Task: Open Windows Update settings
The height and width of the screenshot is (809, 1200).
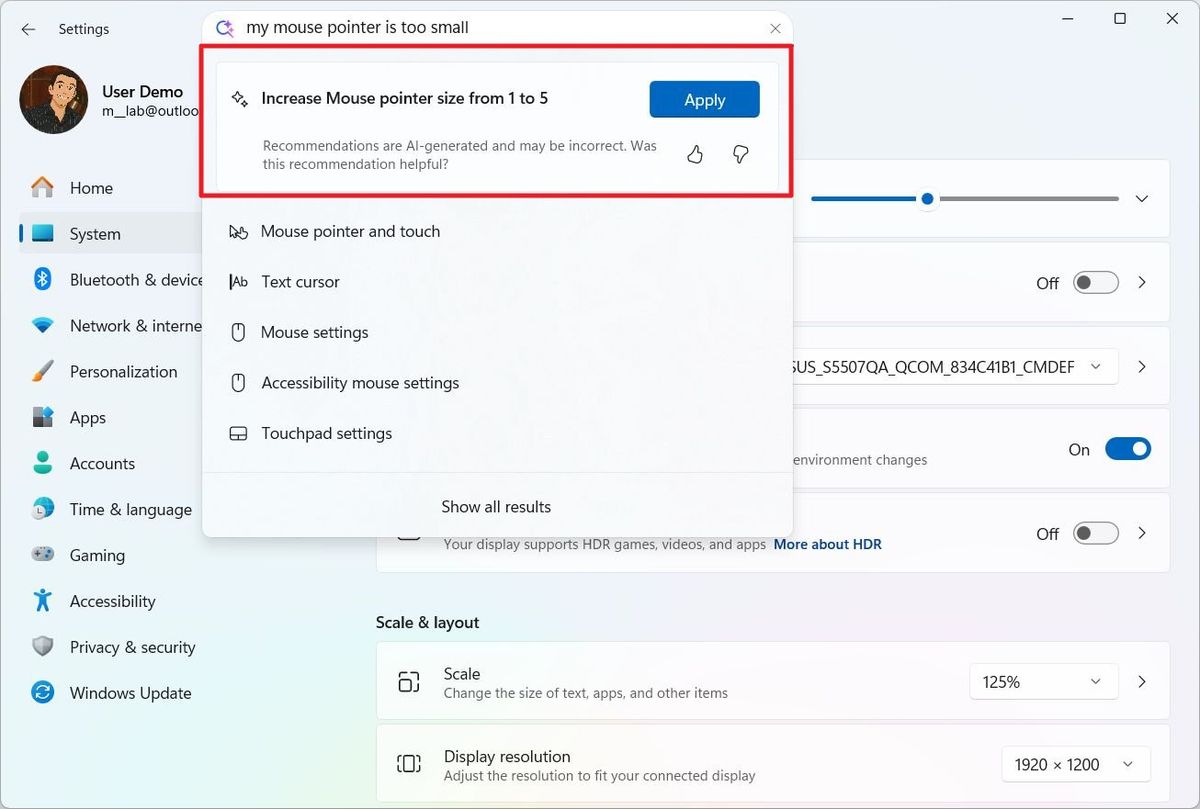Action: pos(130,692)
